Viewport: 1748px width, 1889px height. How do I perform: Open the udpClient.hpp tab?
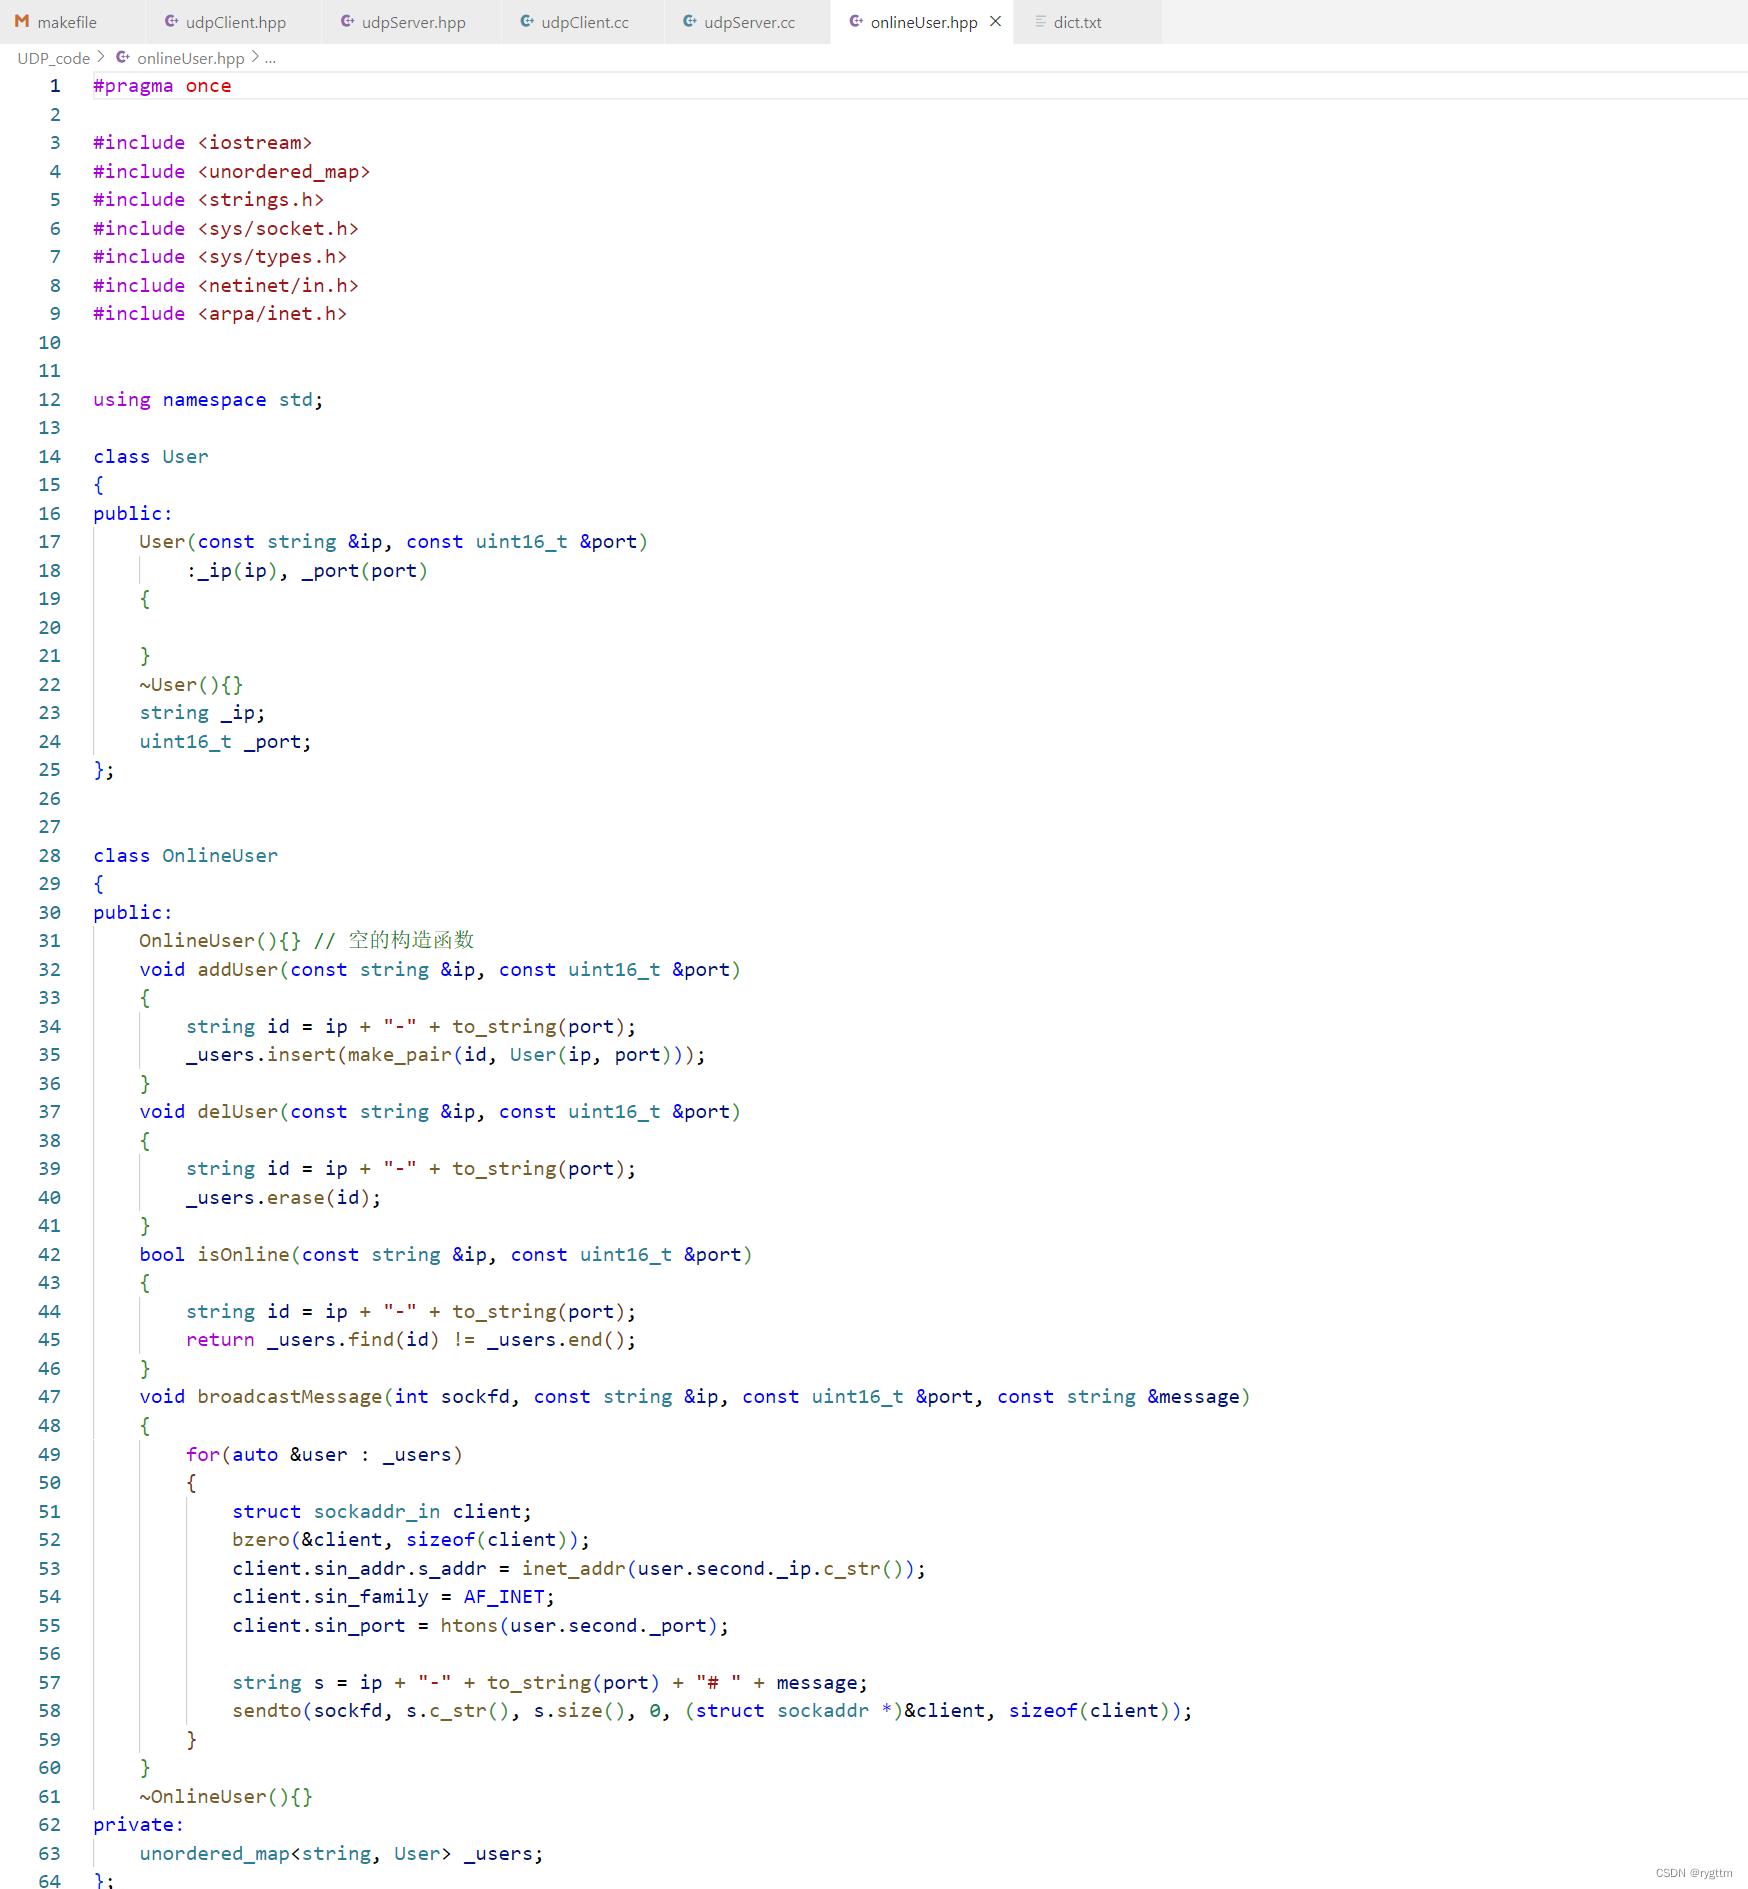pyautogui.click(x=235, y=22)
